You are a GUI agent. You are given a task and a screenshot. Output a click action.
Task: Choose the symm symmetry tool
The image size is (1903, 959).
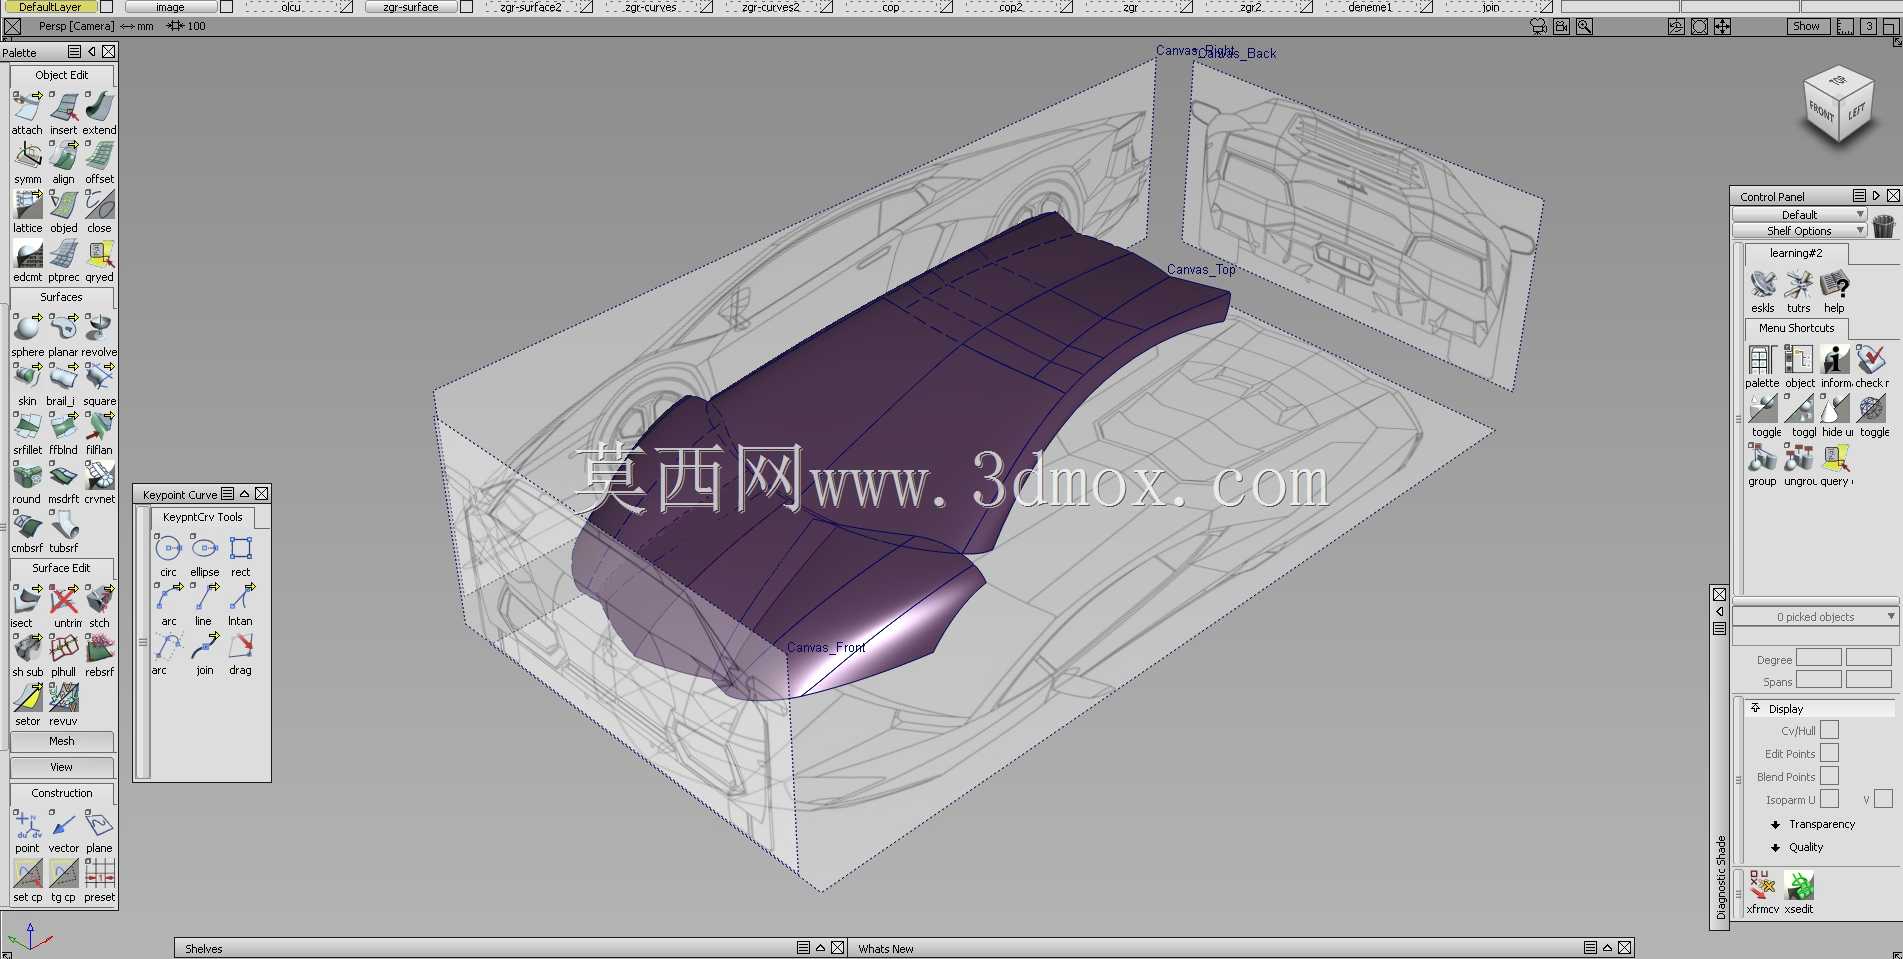coord(28,157)
